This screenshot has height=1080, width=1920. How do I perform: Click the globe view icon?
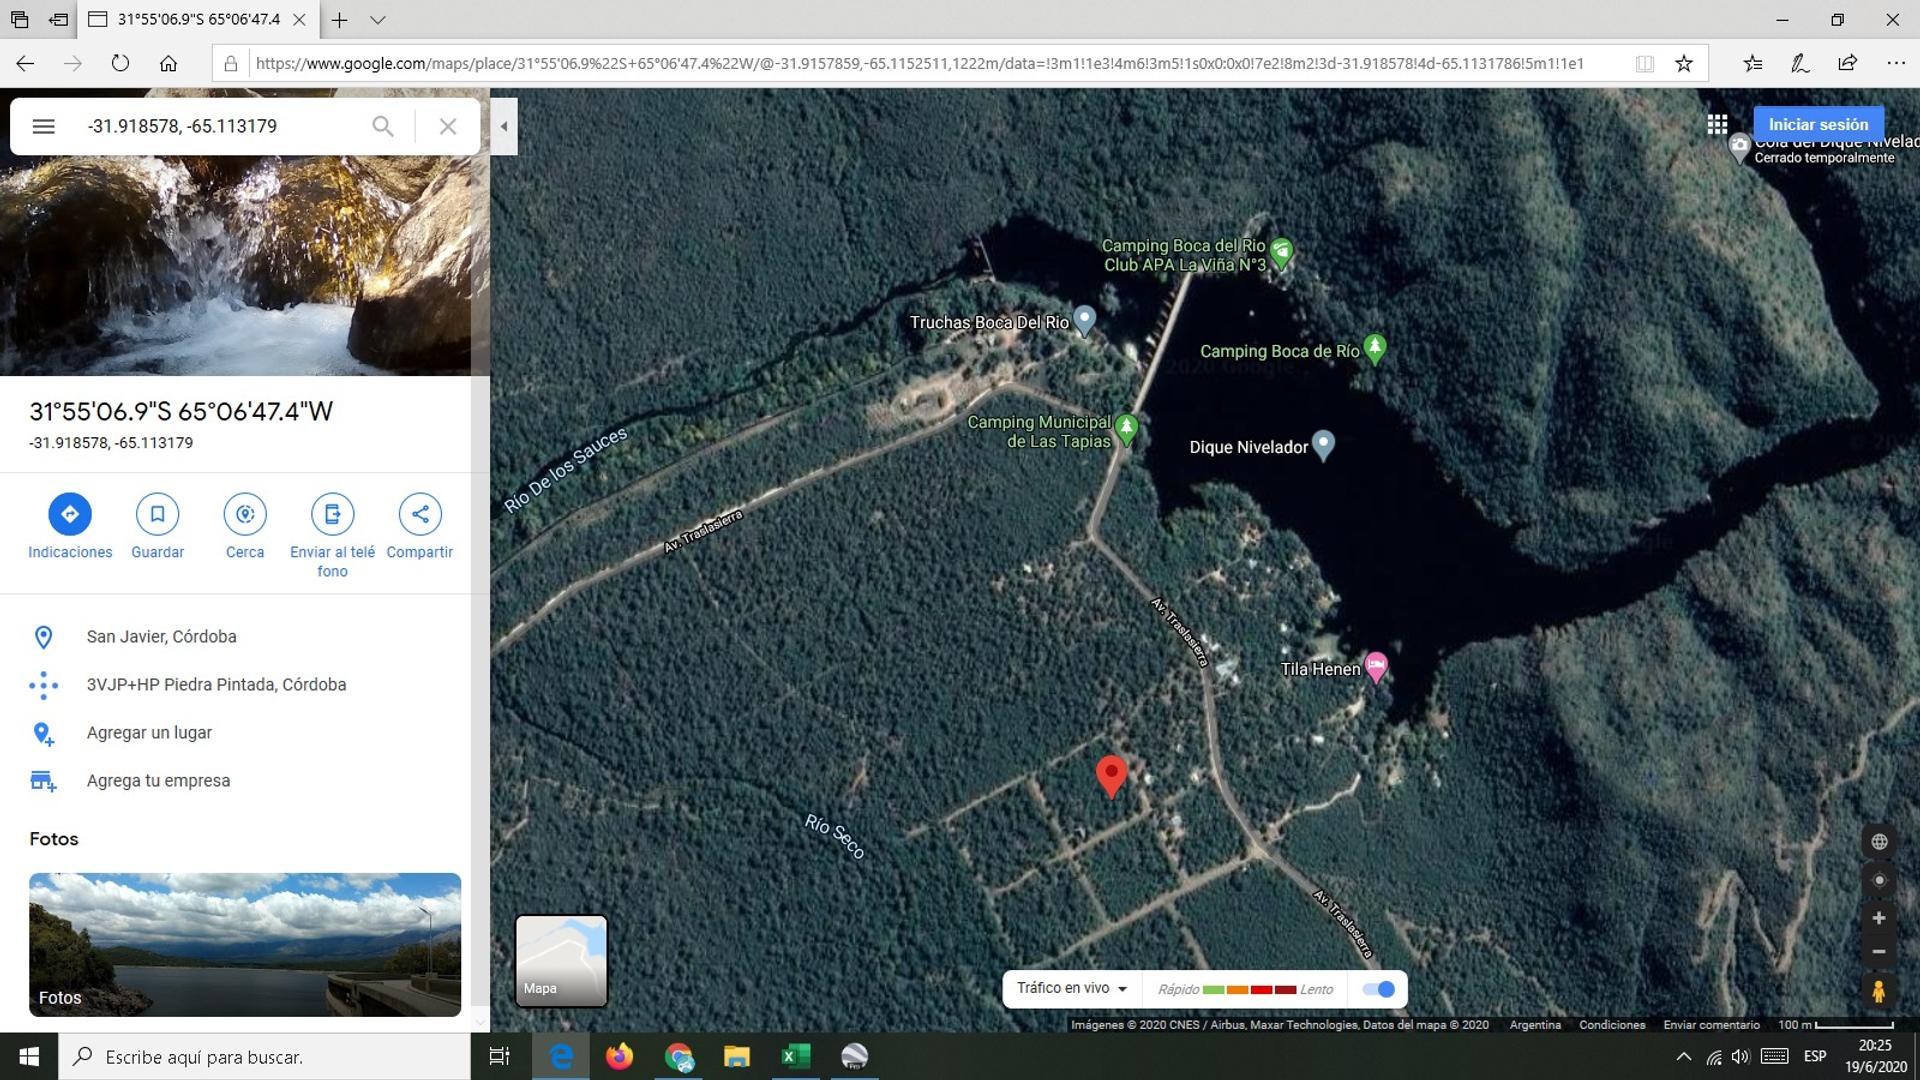coord(1879,842)
